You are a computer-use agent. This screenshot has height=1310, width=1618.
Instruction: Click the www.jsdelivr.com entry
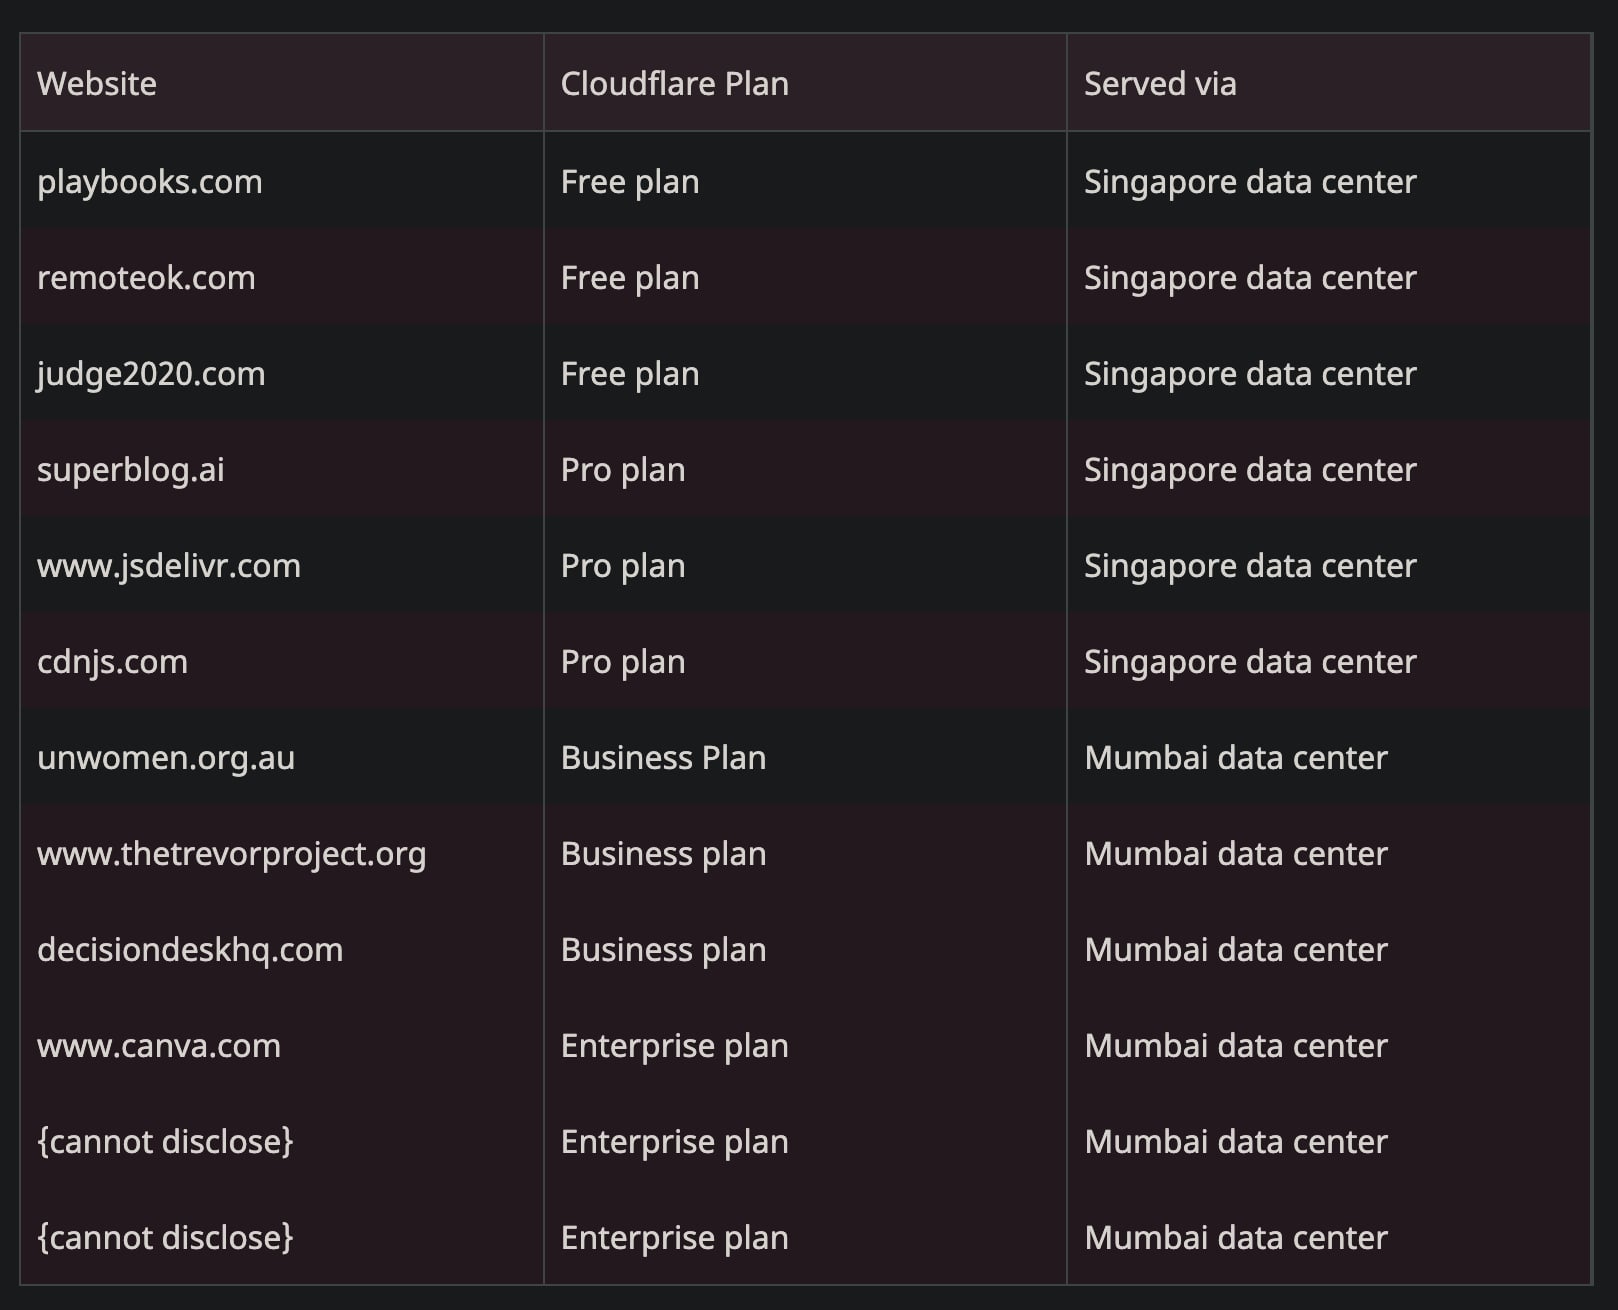click(x=169, y=566)
